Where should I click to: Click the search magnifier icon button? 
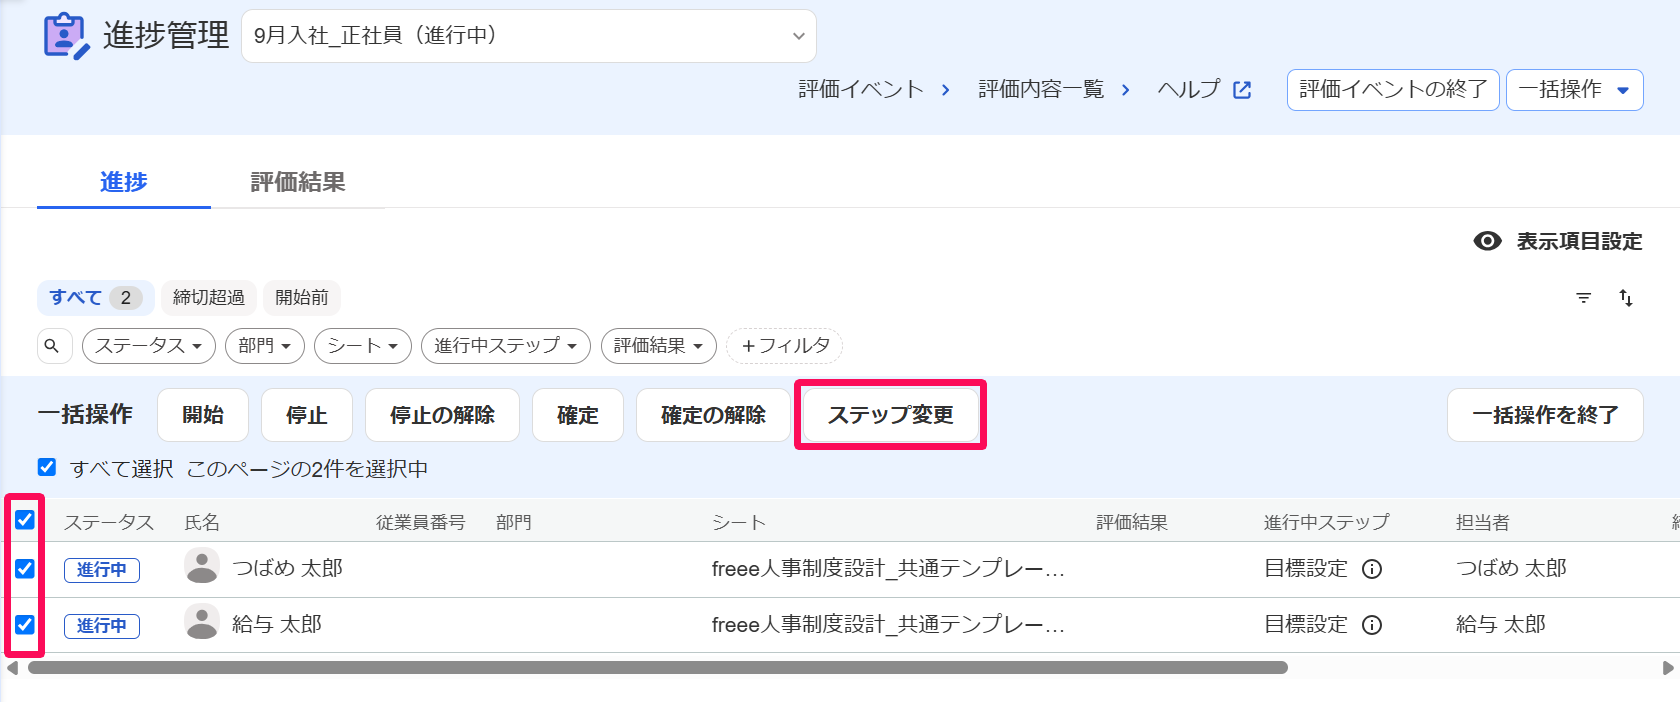click(x=53, y=346)
